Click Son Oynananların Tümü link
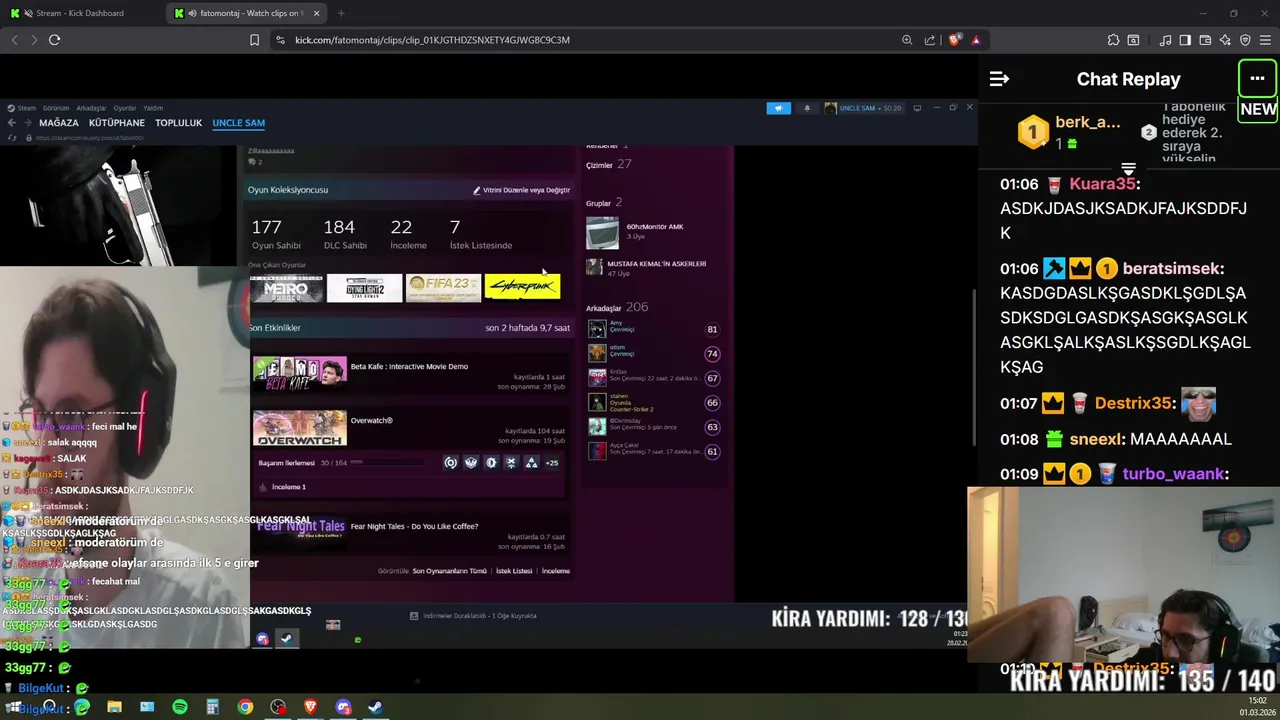The height and width of the screenshot is (720, 1280). coord(449,571)
